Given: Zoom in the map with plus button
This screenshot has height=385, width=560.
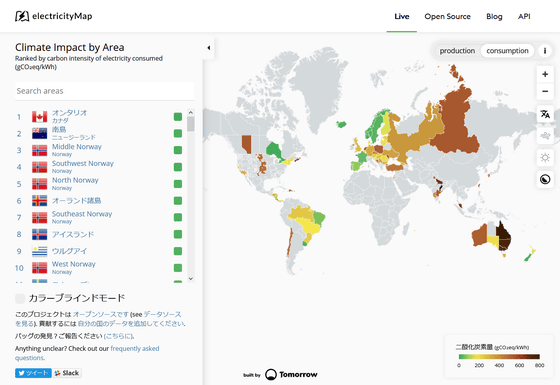Looking at the screenshot, I should tap(545, 74).
